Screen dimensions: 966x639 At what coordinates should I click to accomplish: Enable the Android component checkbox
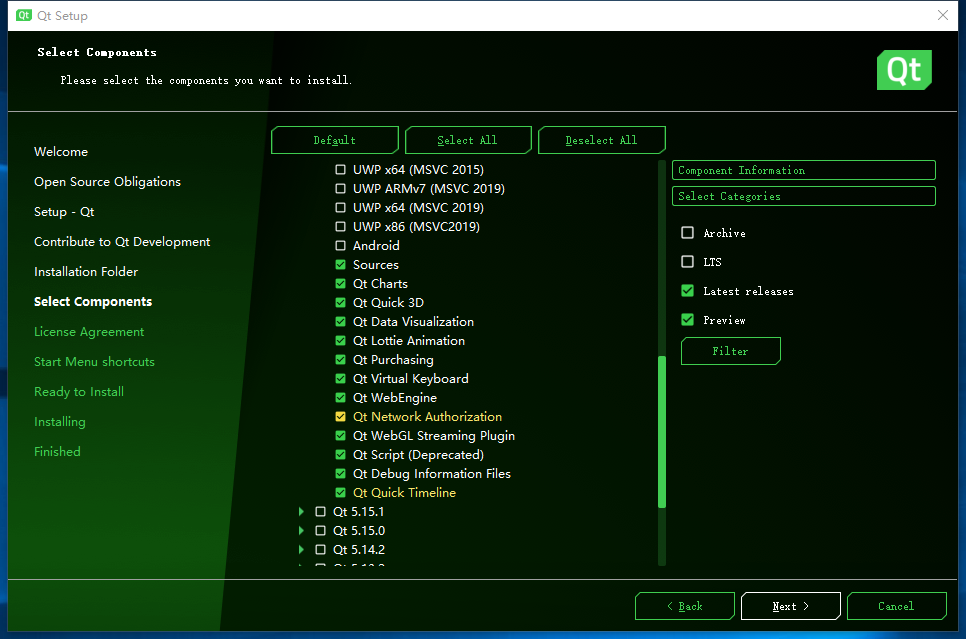coord(340,246)
